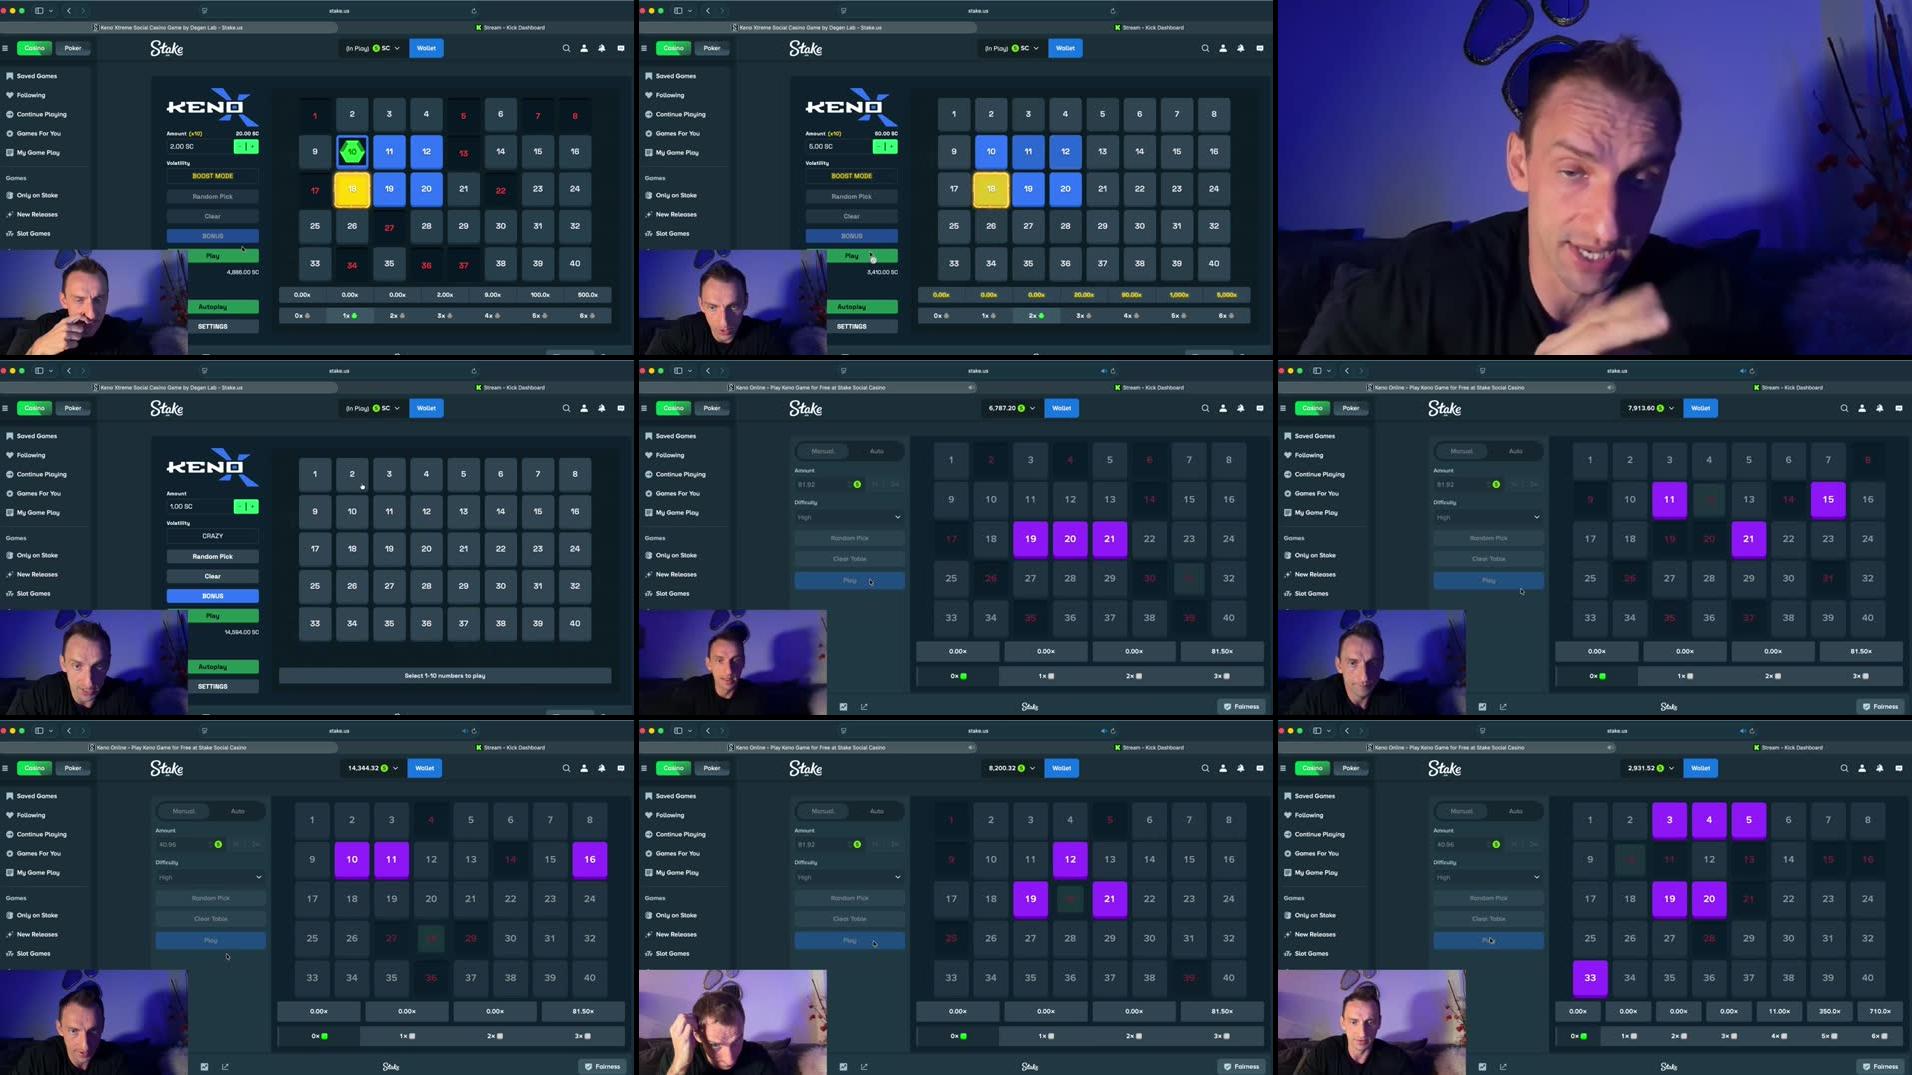Open Difficulty High dropdown in the 2,931.52 window
Screen dimensions: 1912x1075
coord(1488,877)
